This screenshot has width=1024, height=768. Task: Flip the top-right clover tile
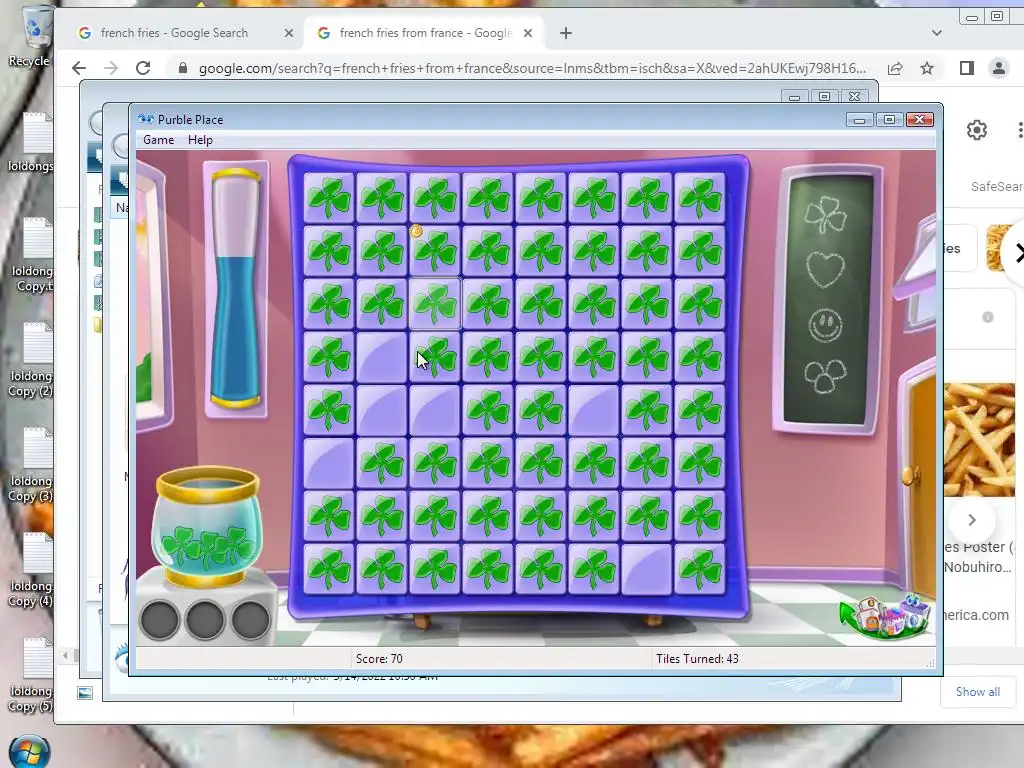pyautogui.click(x=699, y=198)
